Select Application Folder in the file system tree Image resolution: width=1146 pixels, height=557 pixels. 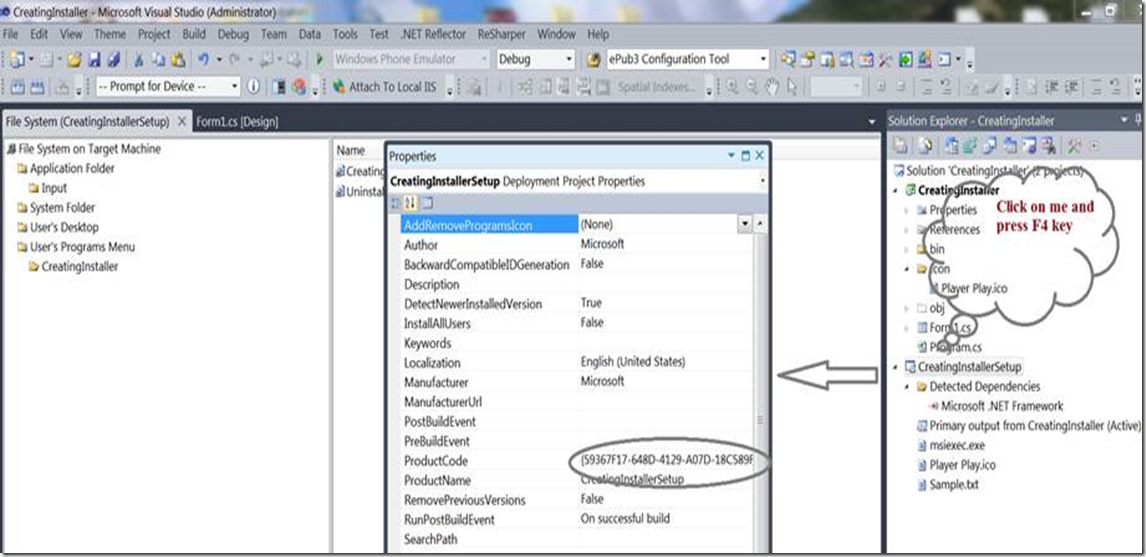click(x=72, y=169)
